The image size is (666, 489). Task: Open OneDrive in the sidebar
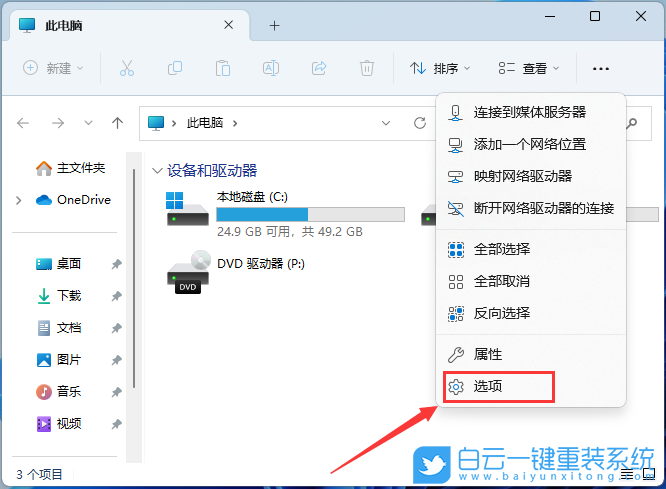point(73,200)
